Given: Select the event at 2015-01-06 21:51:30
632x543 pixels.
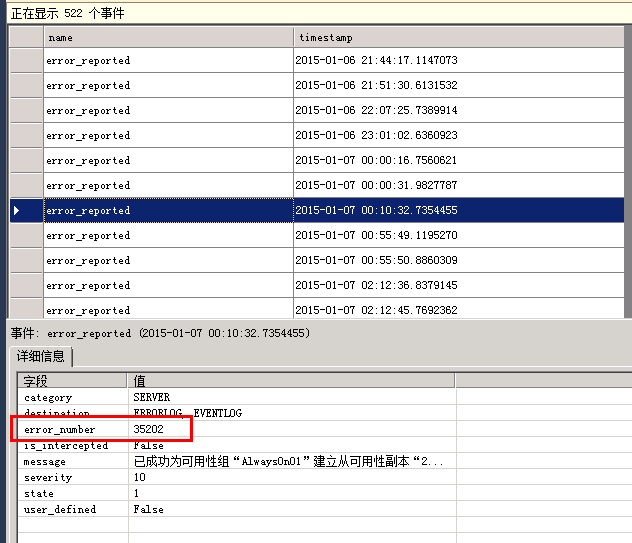Looking at the screenshot, I should click(376, 86).
